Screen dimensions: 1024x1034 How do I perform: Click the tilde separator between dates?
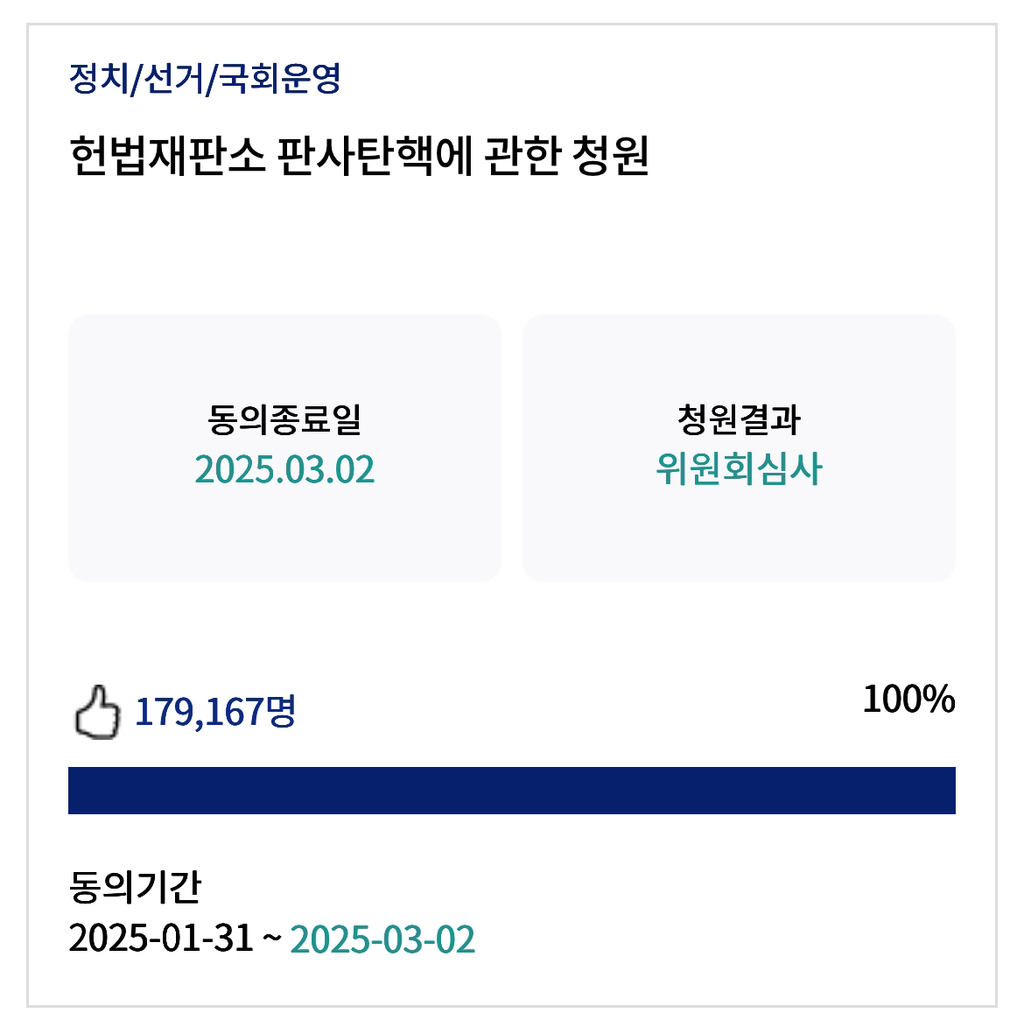coord(272,937)
